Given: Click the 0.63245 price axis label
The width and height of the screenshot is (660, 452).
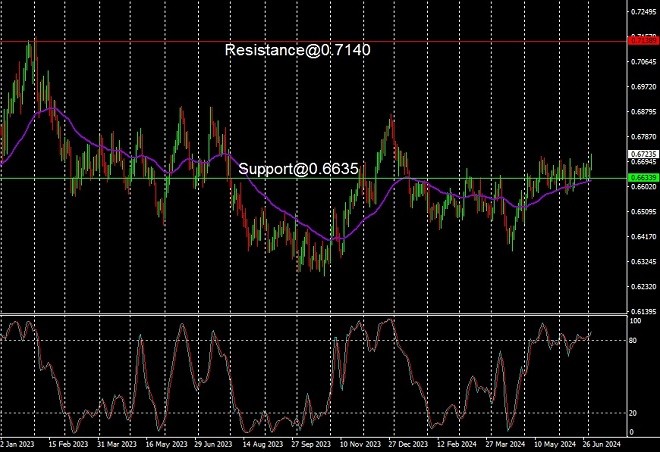Looking at the screenshot, I should pos(644,261).
